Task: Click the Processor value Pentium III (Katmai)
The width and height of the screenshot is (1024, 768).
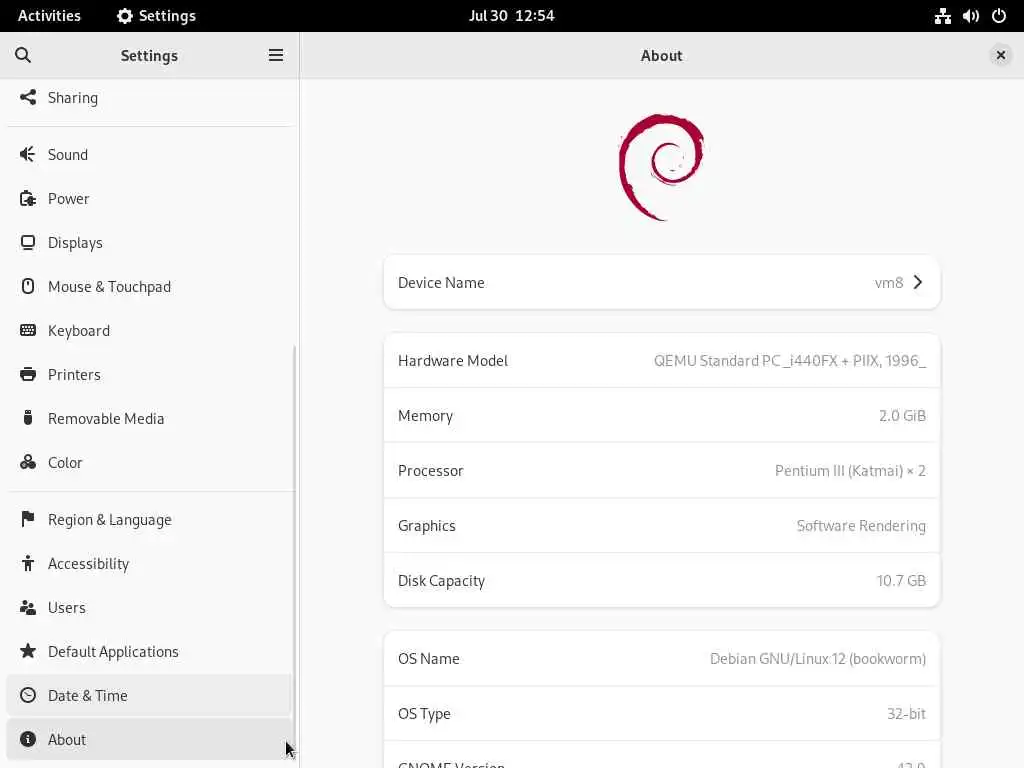Action: click(850, 470)
